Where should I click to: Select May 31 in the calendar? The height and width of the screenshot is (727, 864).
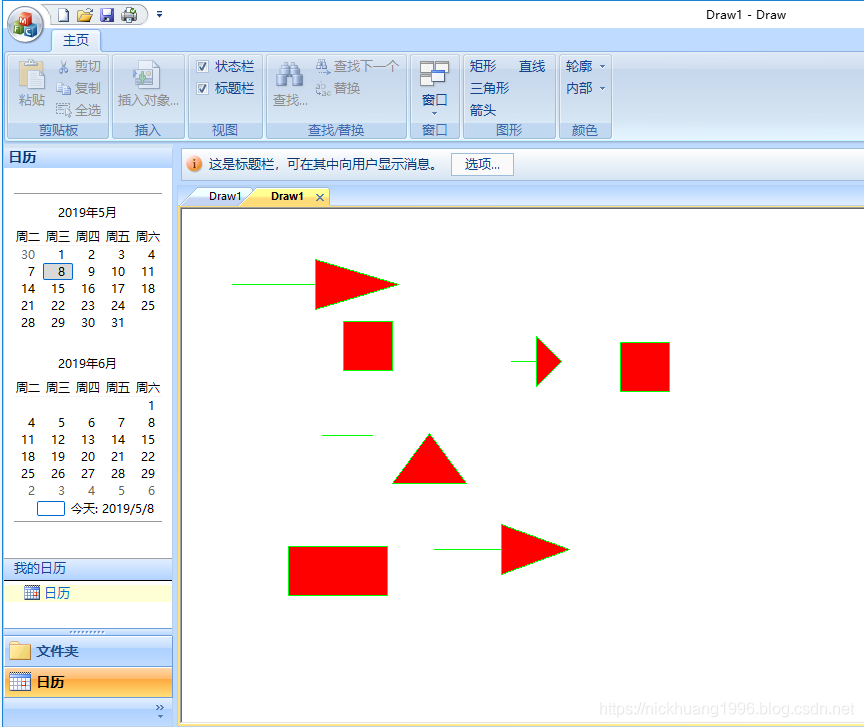[118, 323]
